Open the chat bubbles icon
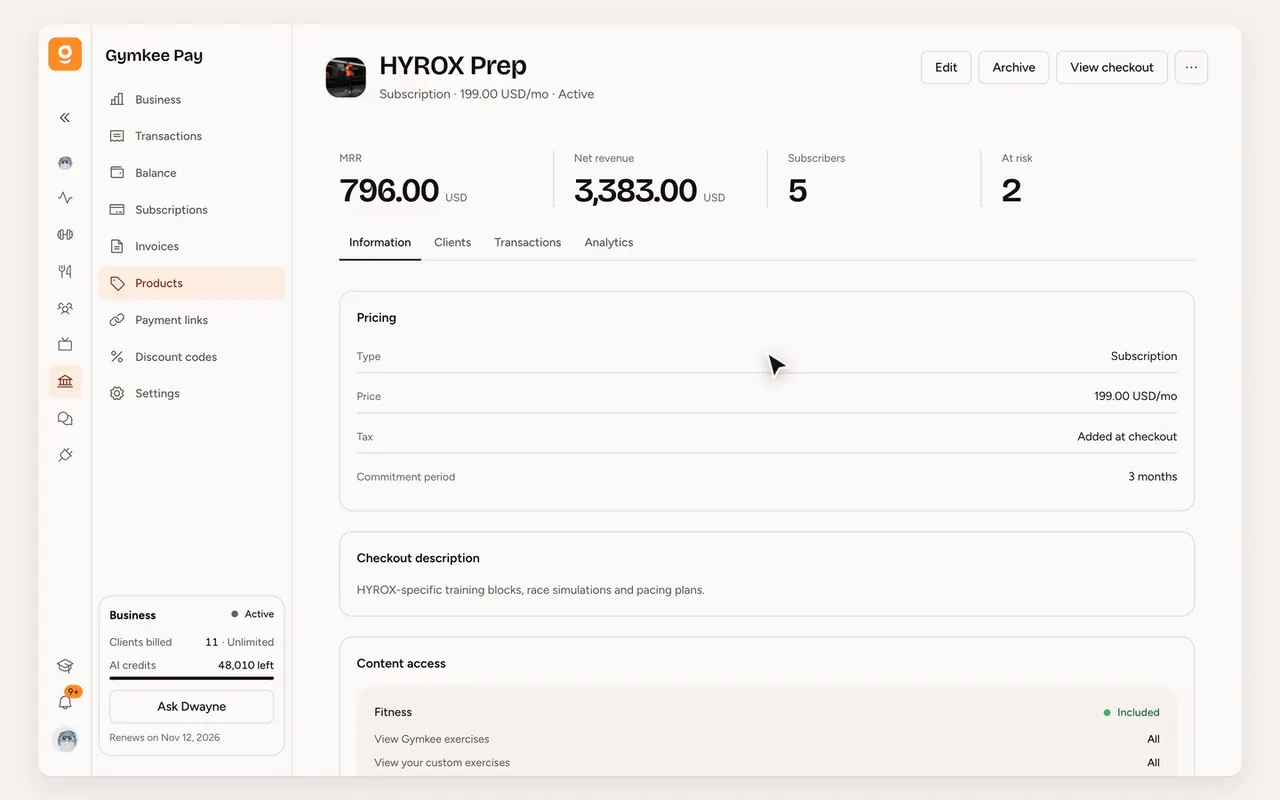 pos(65,419)
